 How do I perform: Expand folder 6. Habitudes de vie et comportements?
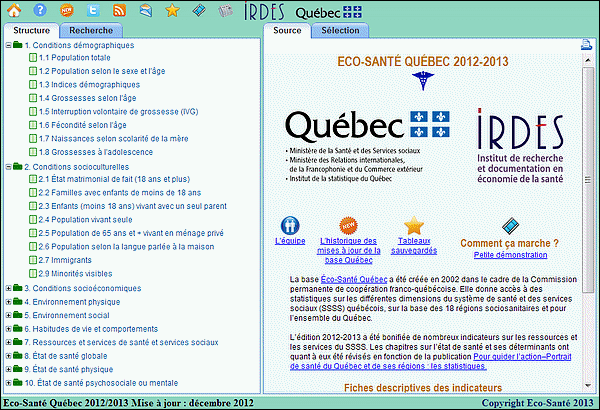(x=8, y=329)
